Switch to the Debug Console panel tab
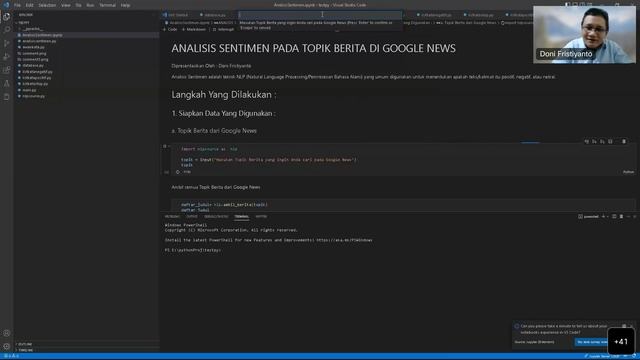Viewport: 640px width, 360px height. pyautogui.click(x=216, y=217)
